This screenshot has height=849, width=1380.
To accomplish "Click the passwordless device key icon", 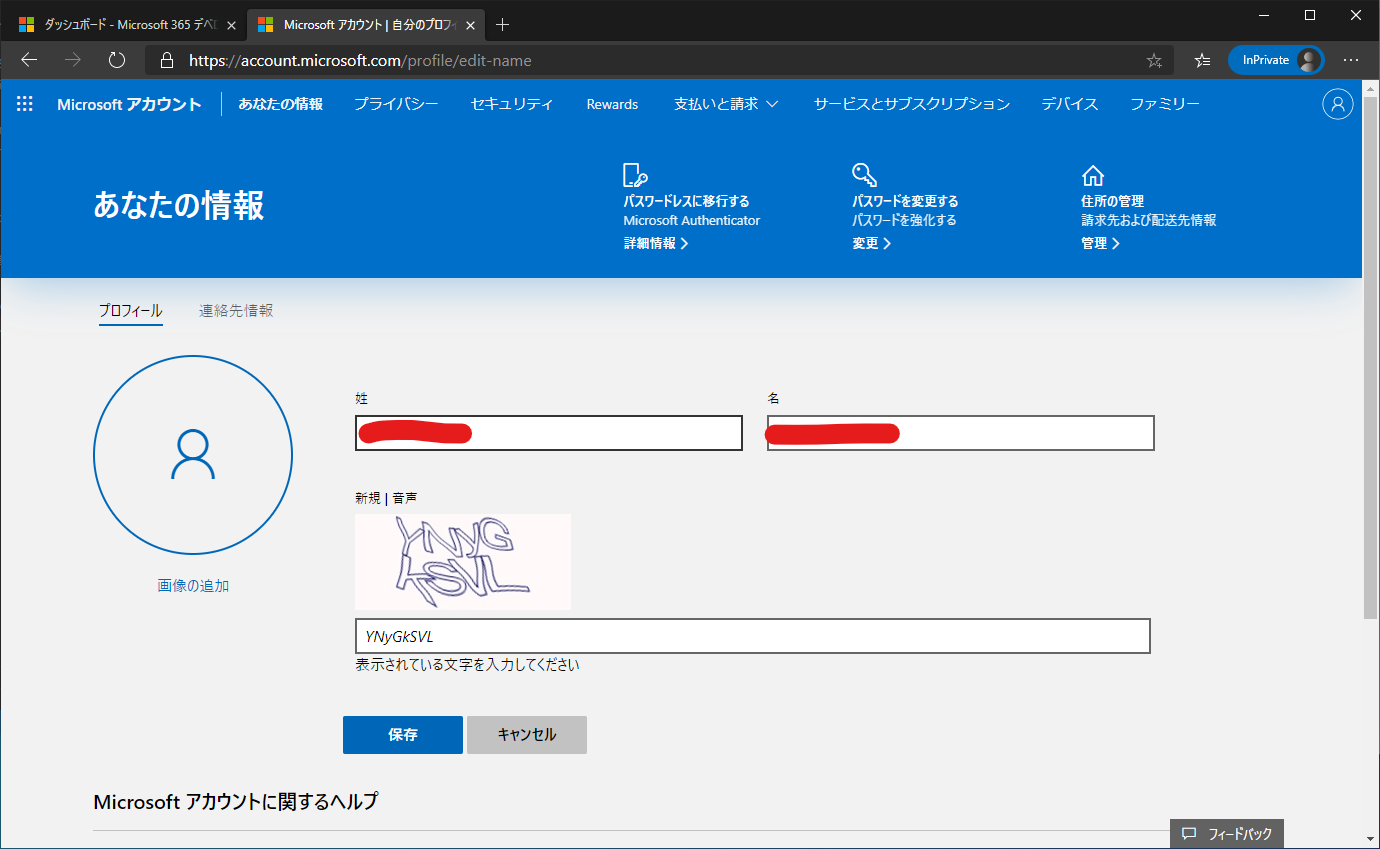I will point(636,176).
